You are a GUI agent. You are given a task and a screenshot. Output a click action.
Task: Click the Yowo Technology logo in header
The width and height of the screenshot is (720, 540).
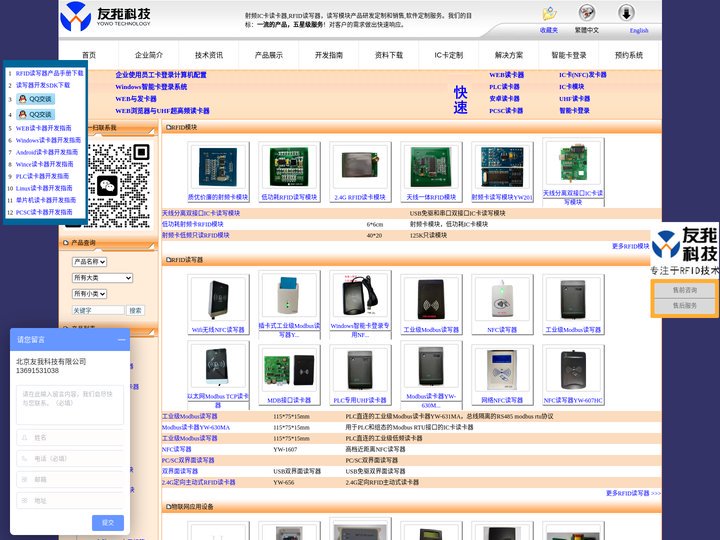[106, 17]
